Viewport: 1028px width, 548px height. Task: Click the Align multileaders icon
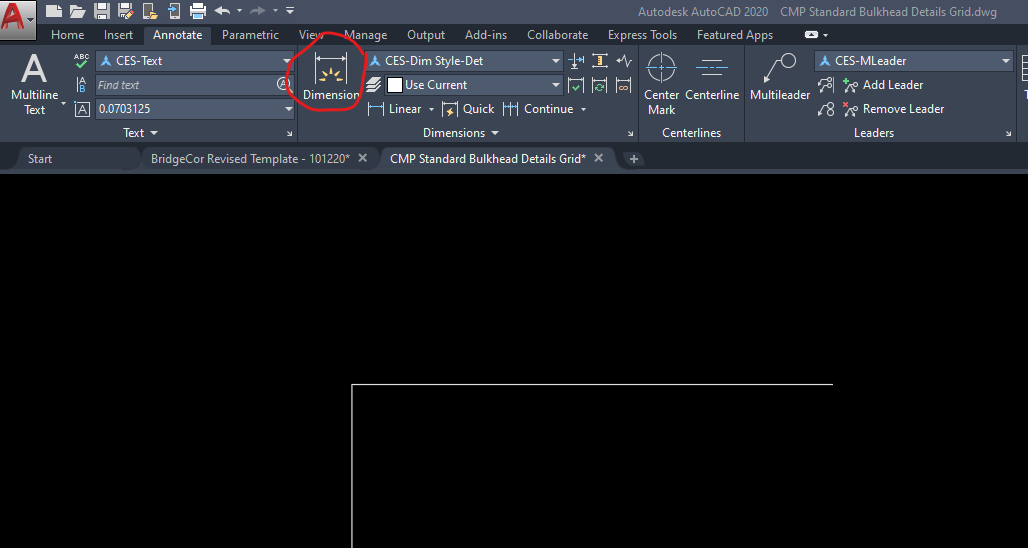pos(825,85)
